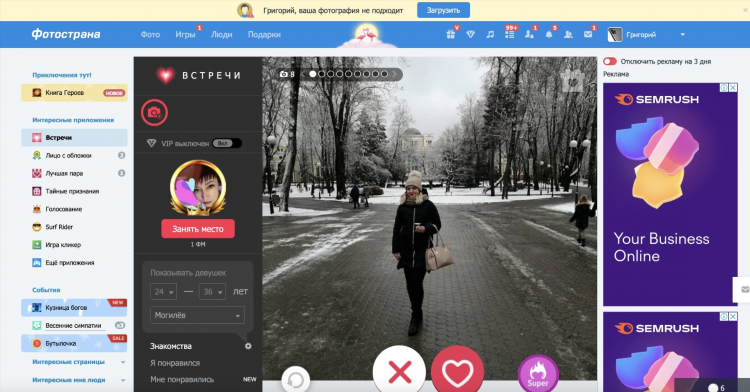Click the Your Business Online Semrush ad

(x=670, y=195)
